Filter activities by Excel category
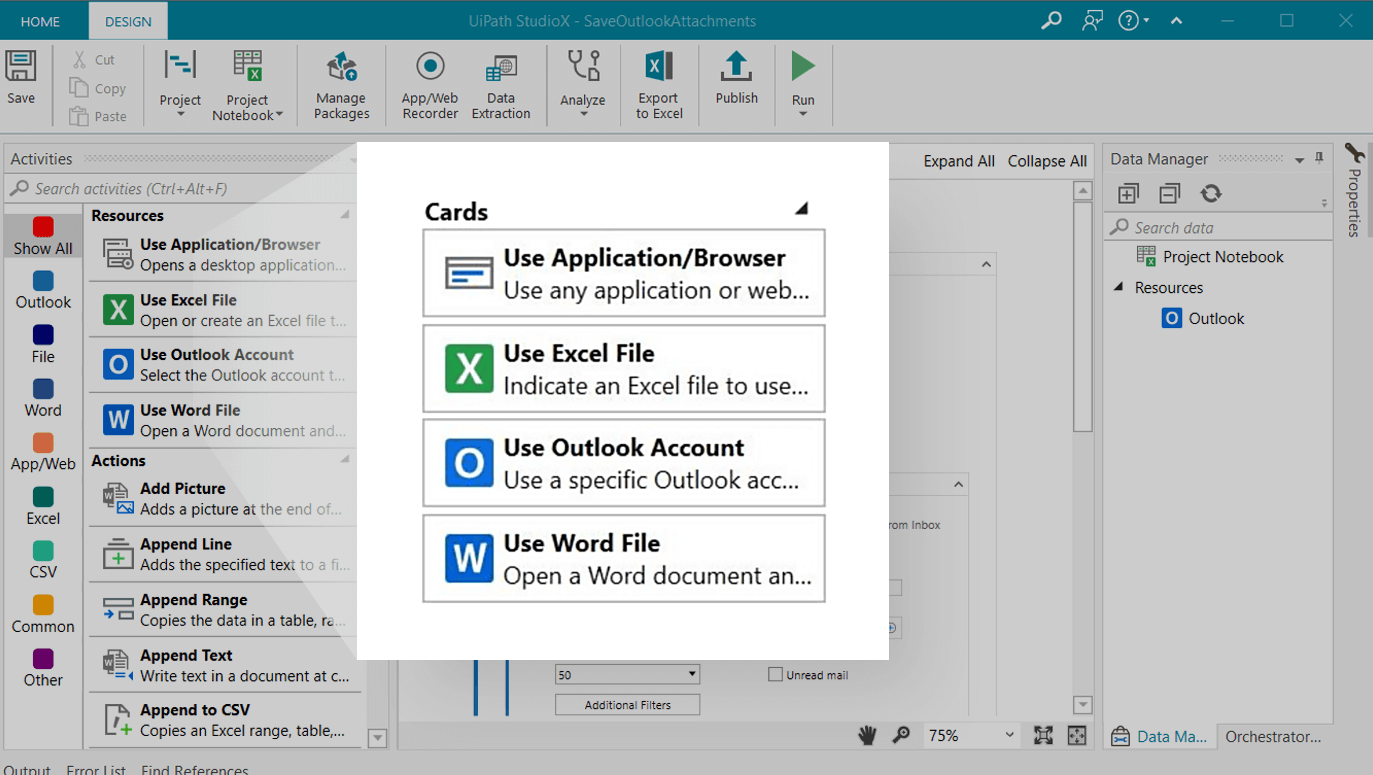Viewport: 1373px width, 775px height. (43, 507)
